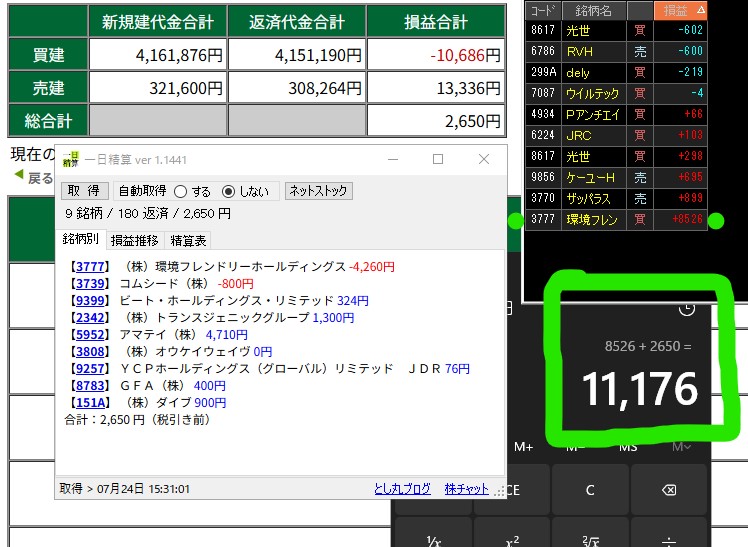Click the 2,650円 total in 総合計 row
The image size is (748, 547).
click(436, 121)
